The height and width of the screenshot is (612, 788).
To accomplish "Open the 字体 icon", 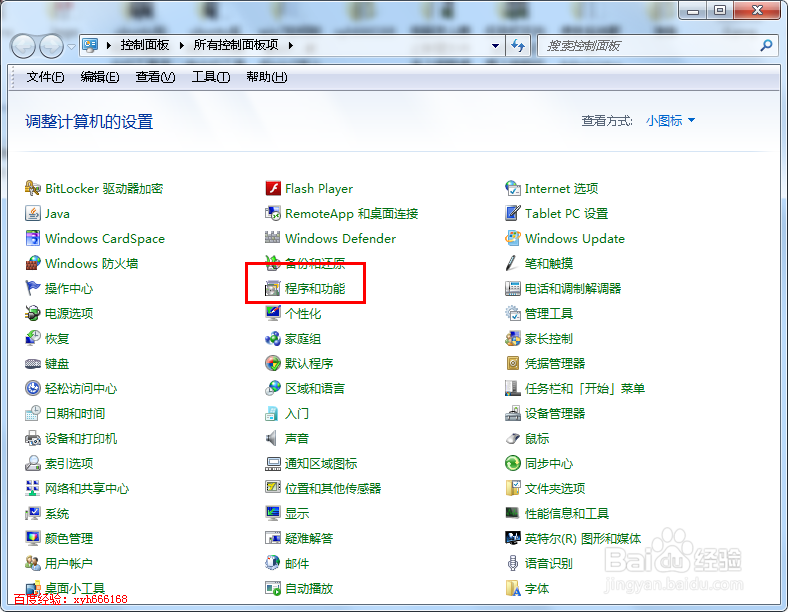I will coord(513,588).
